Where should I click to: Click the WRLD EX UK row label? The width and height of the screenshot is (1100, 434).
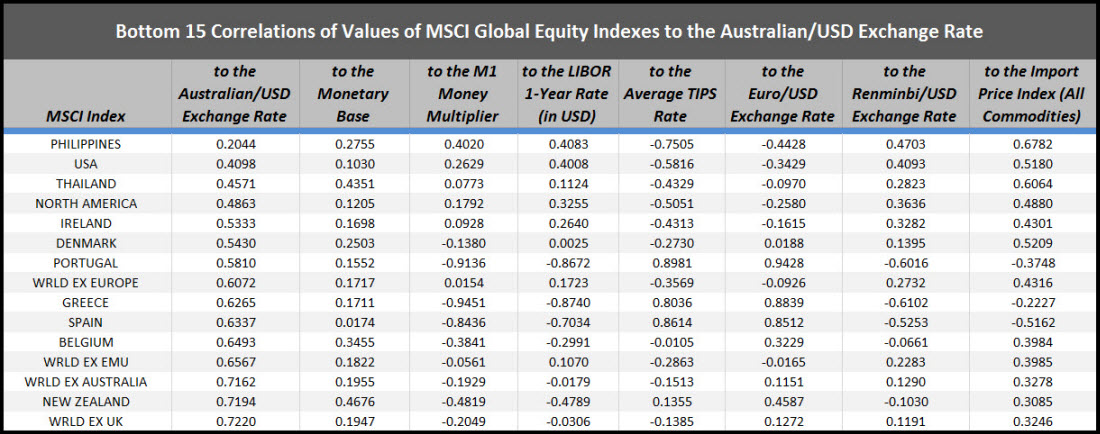coord(86,422)
